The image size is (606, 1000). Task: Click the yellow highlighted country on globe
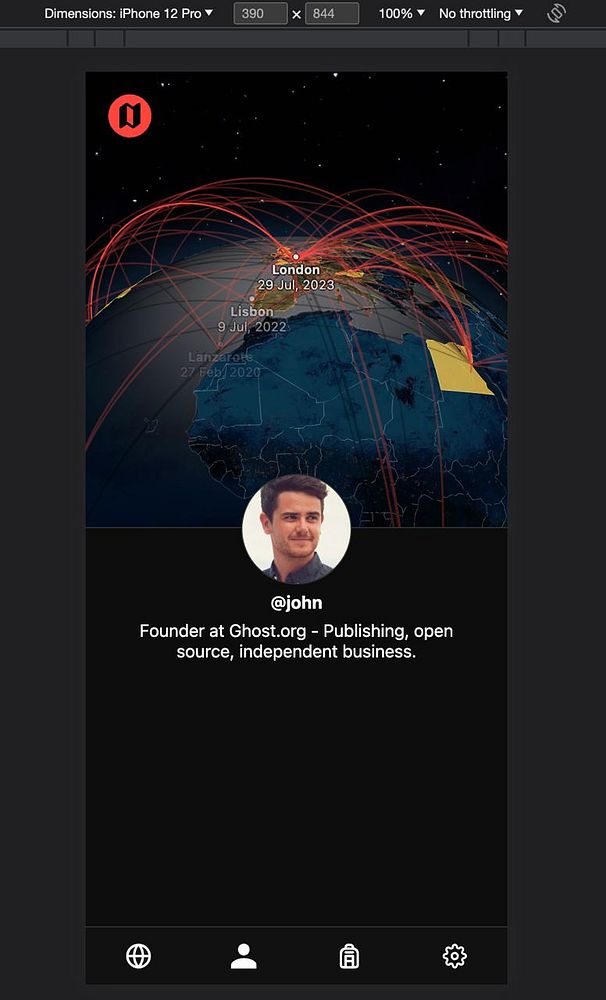tap(456, 367)
